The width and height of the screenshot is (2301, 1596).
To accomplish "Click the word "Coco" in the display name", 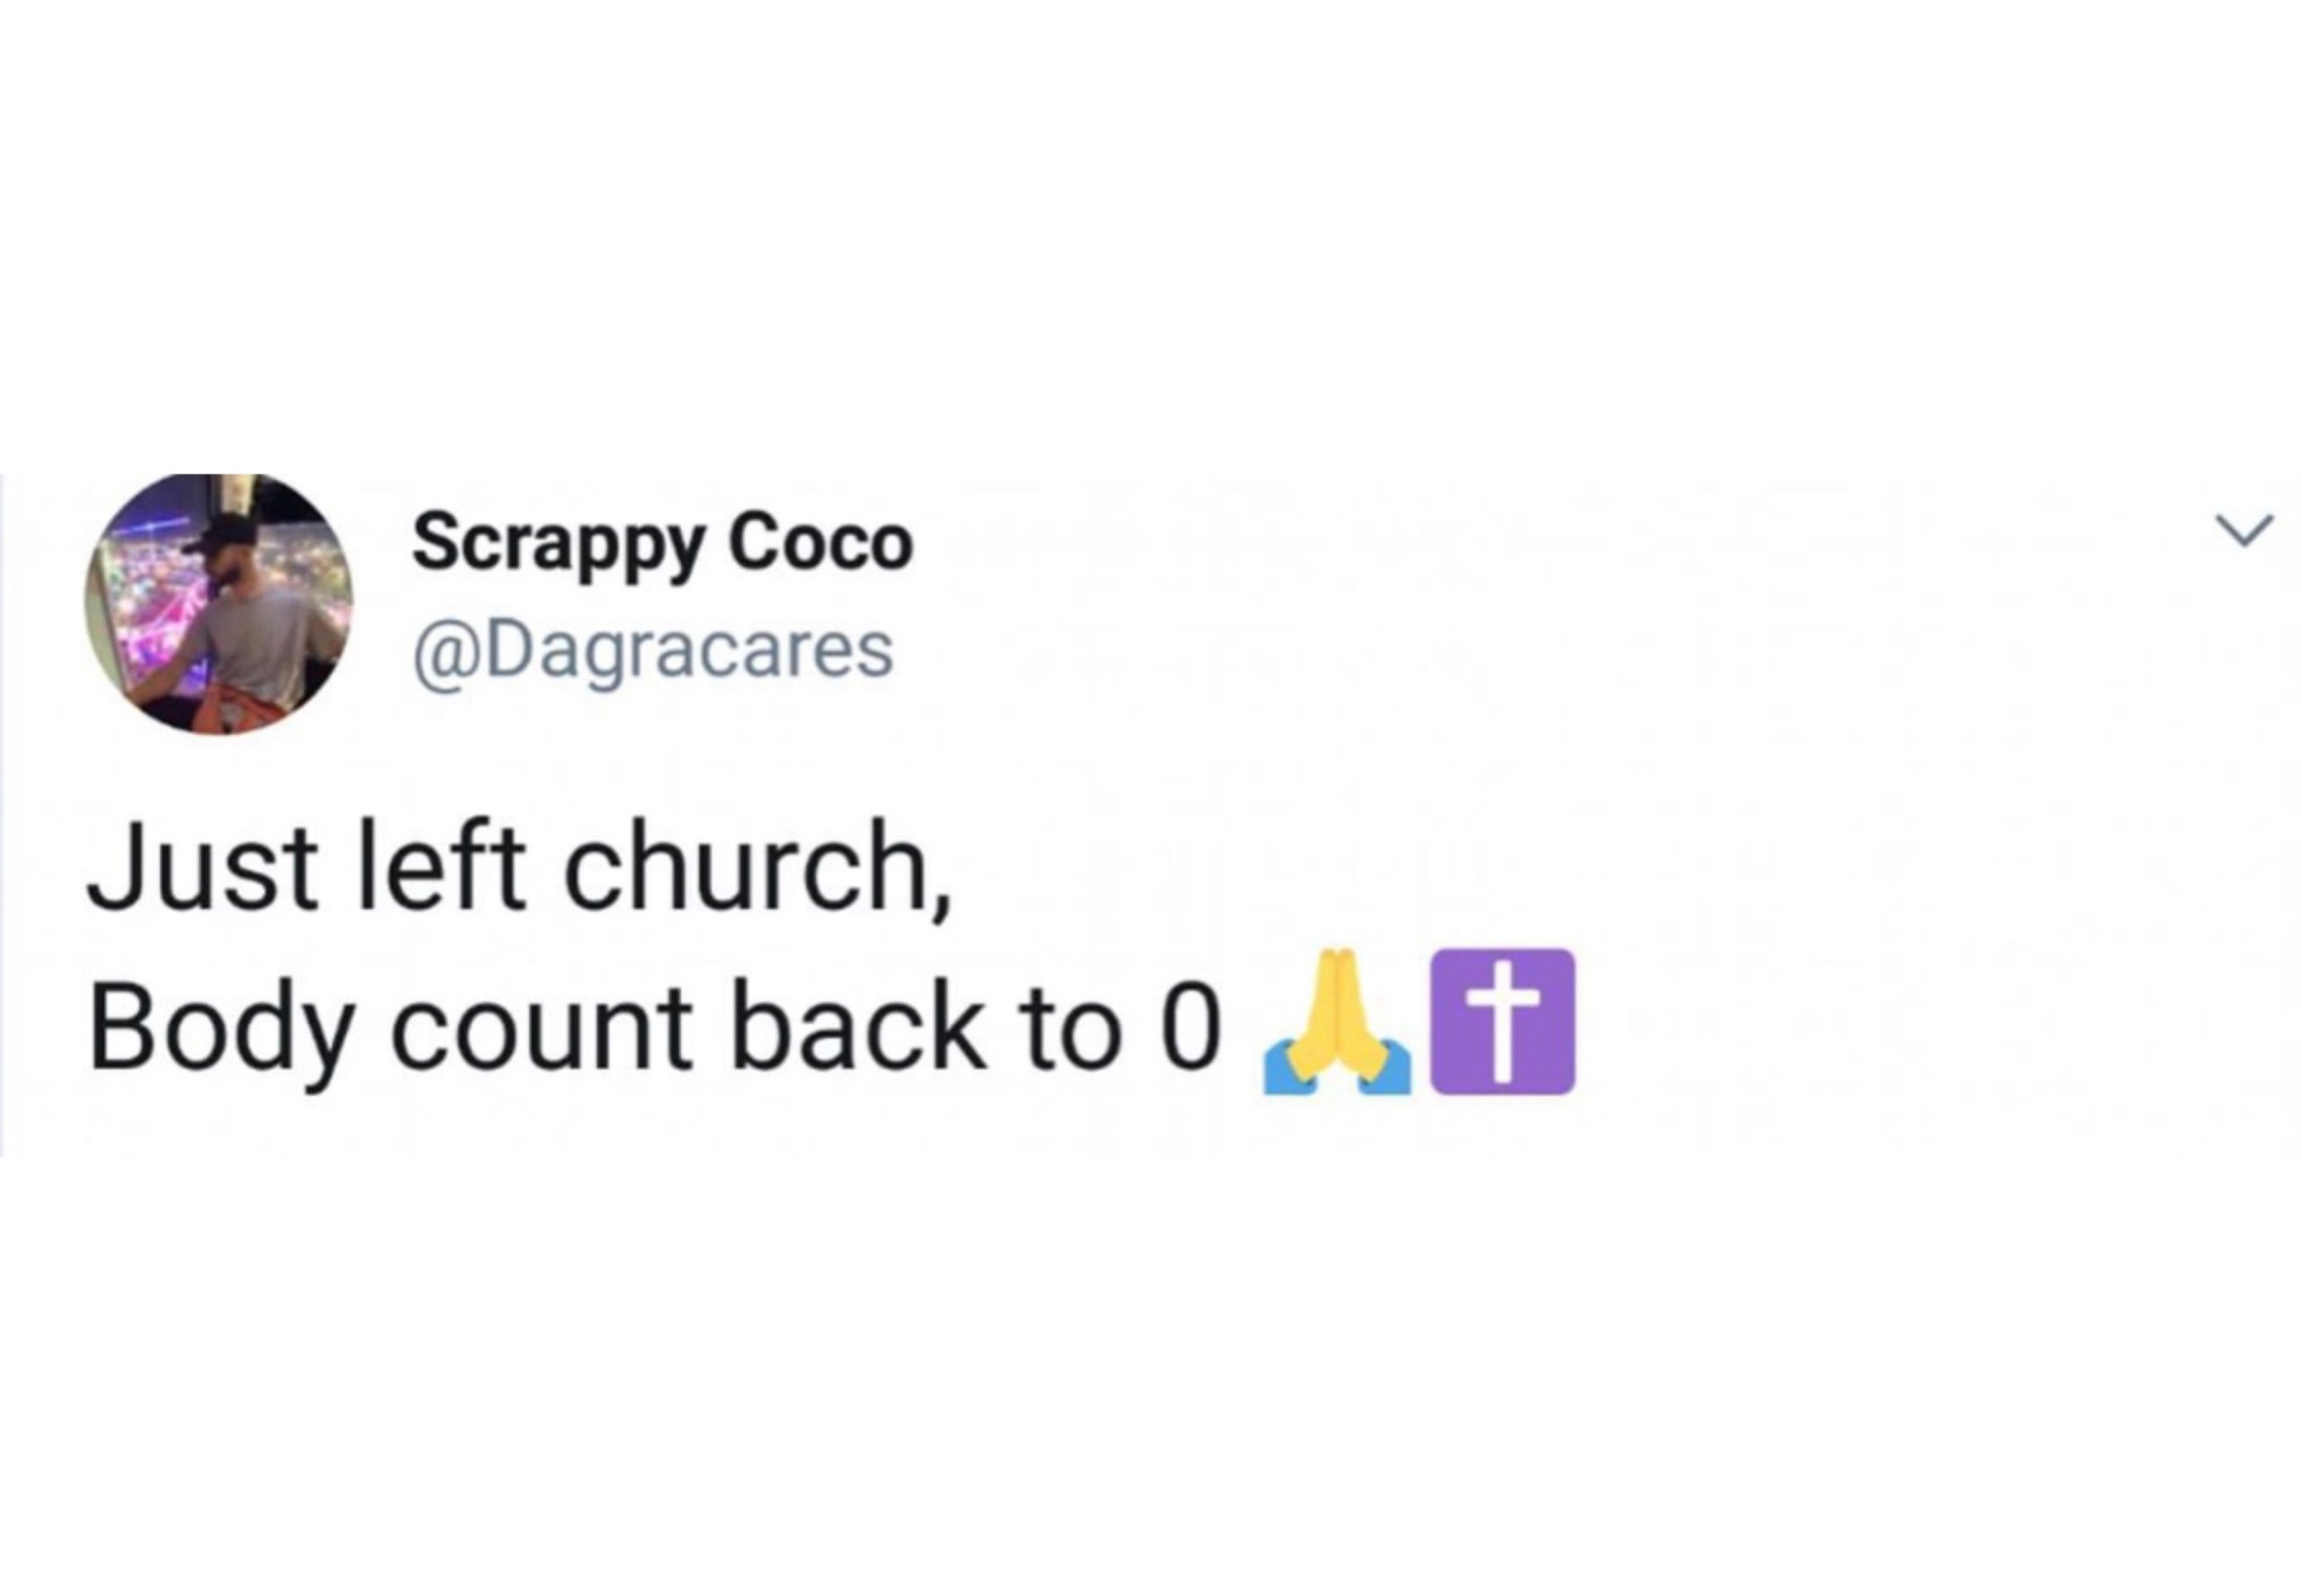I will 821,541.
